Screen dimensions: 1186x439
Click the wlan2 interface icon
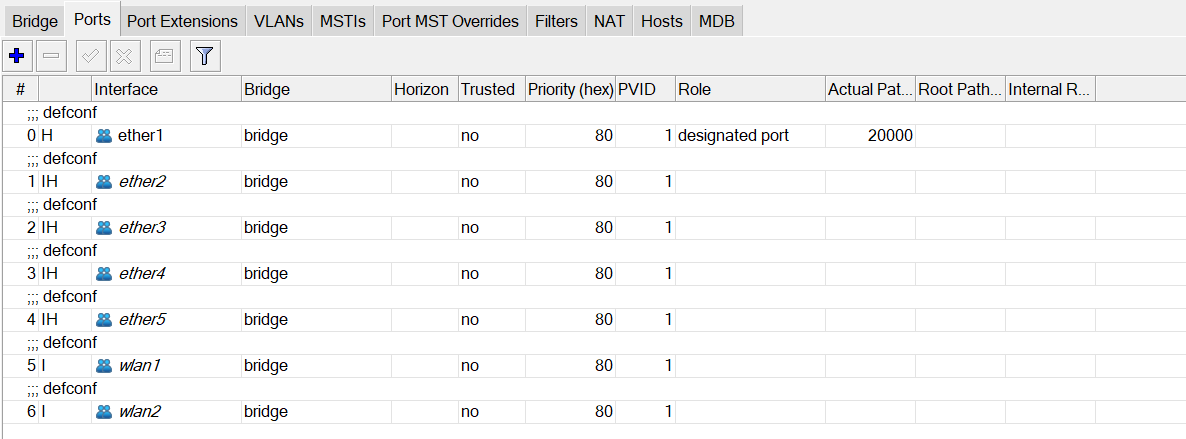click(104, 412)
